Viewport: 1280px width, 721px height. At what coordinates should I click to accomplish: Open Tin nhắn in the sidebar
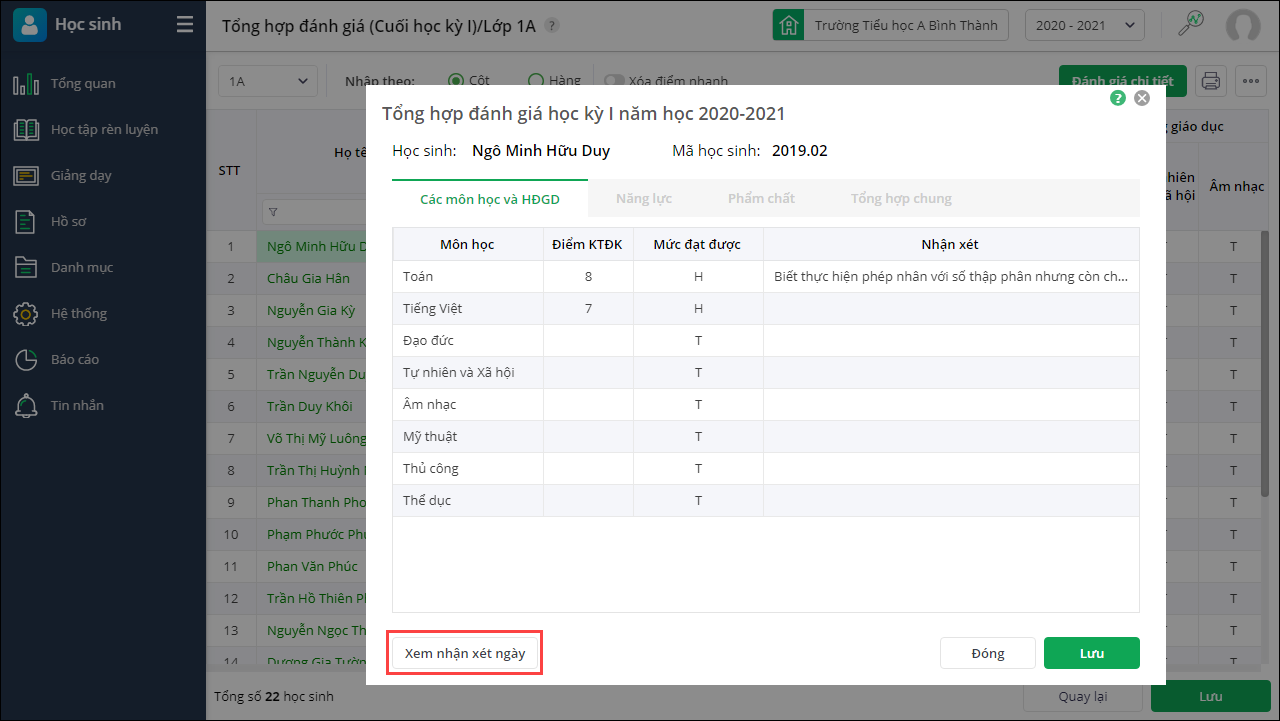(77, 405)
